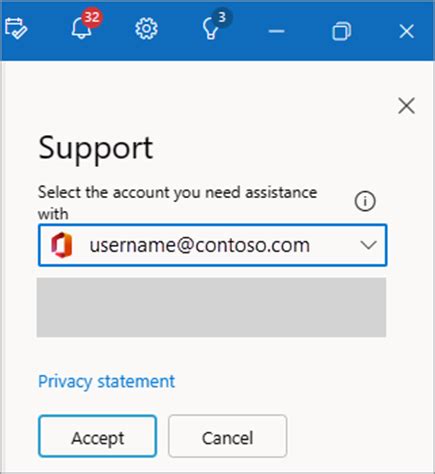
Task: Expand the account dropdown chevron
Action: (368, 245)
